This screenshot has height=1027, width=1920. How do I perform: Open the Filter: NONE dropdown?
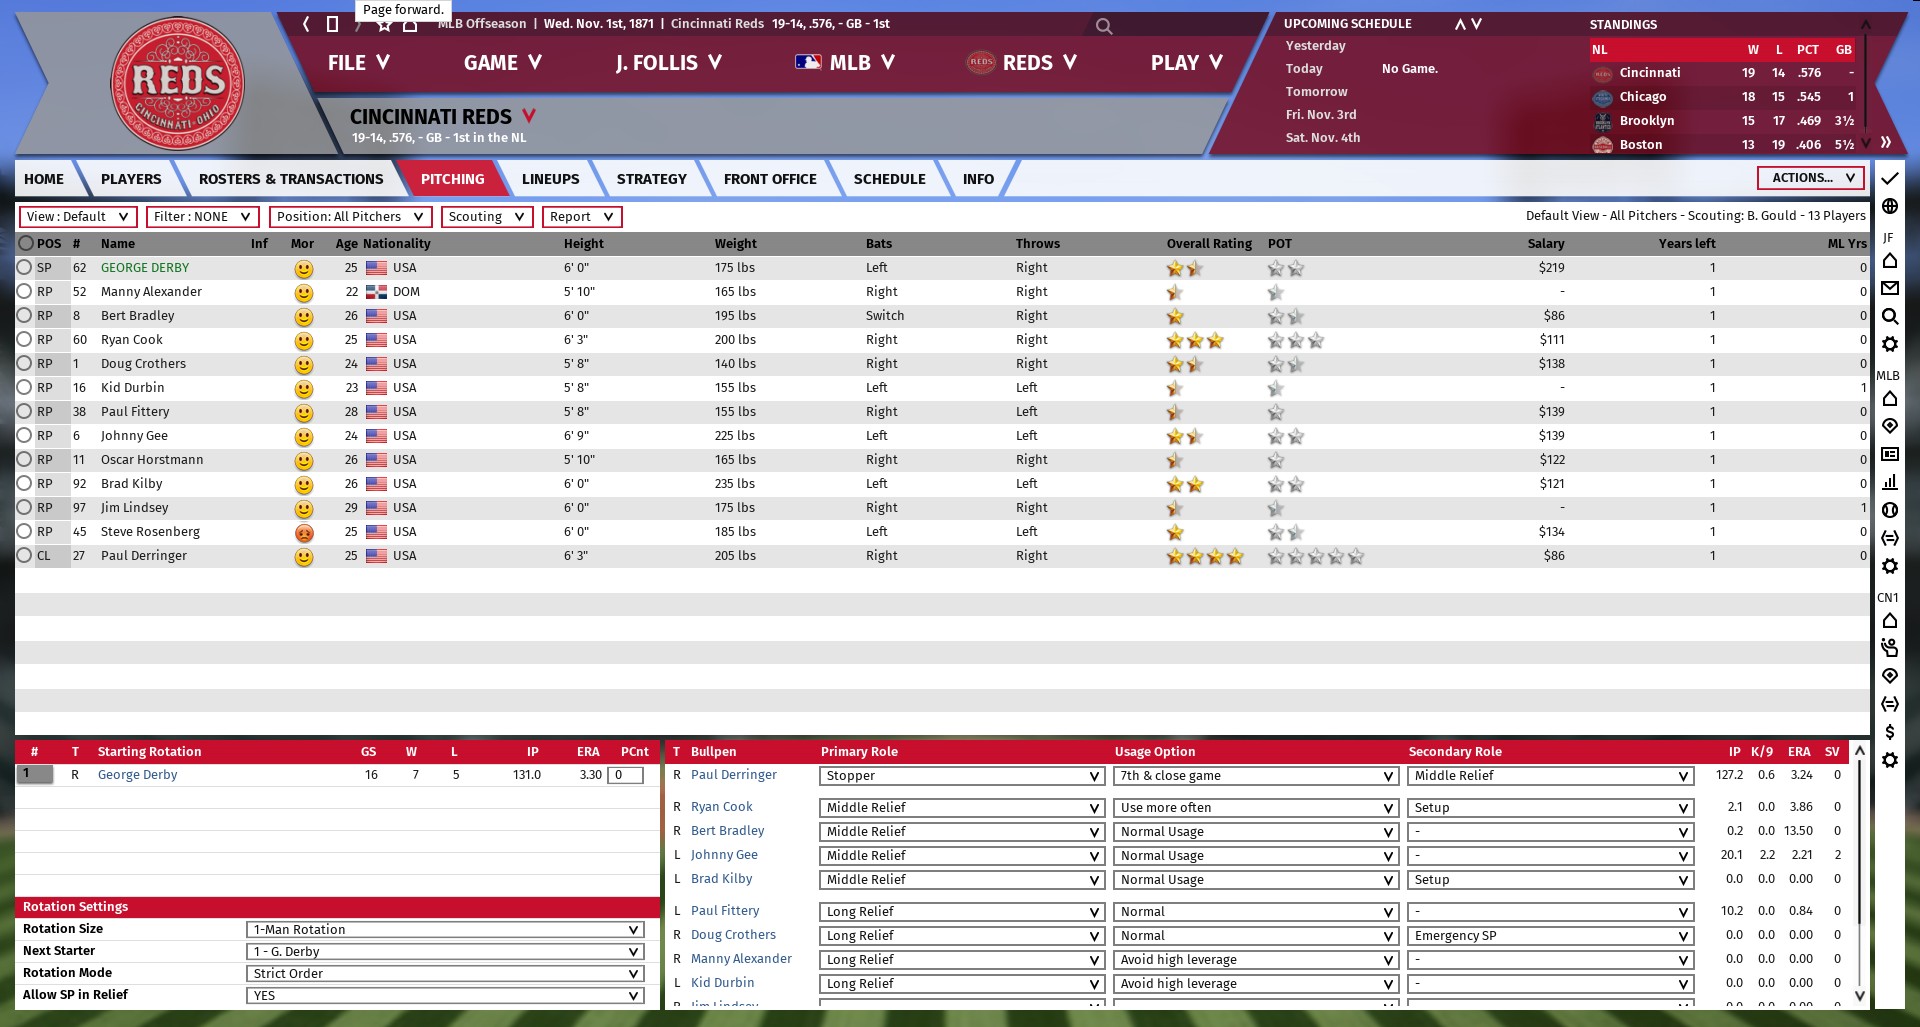(203, 216)
